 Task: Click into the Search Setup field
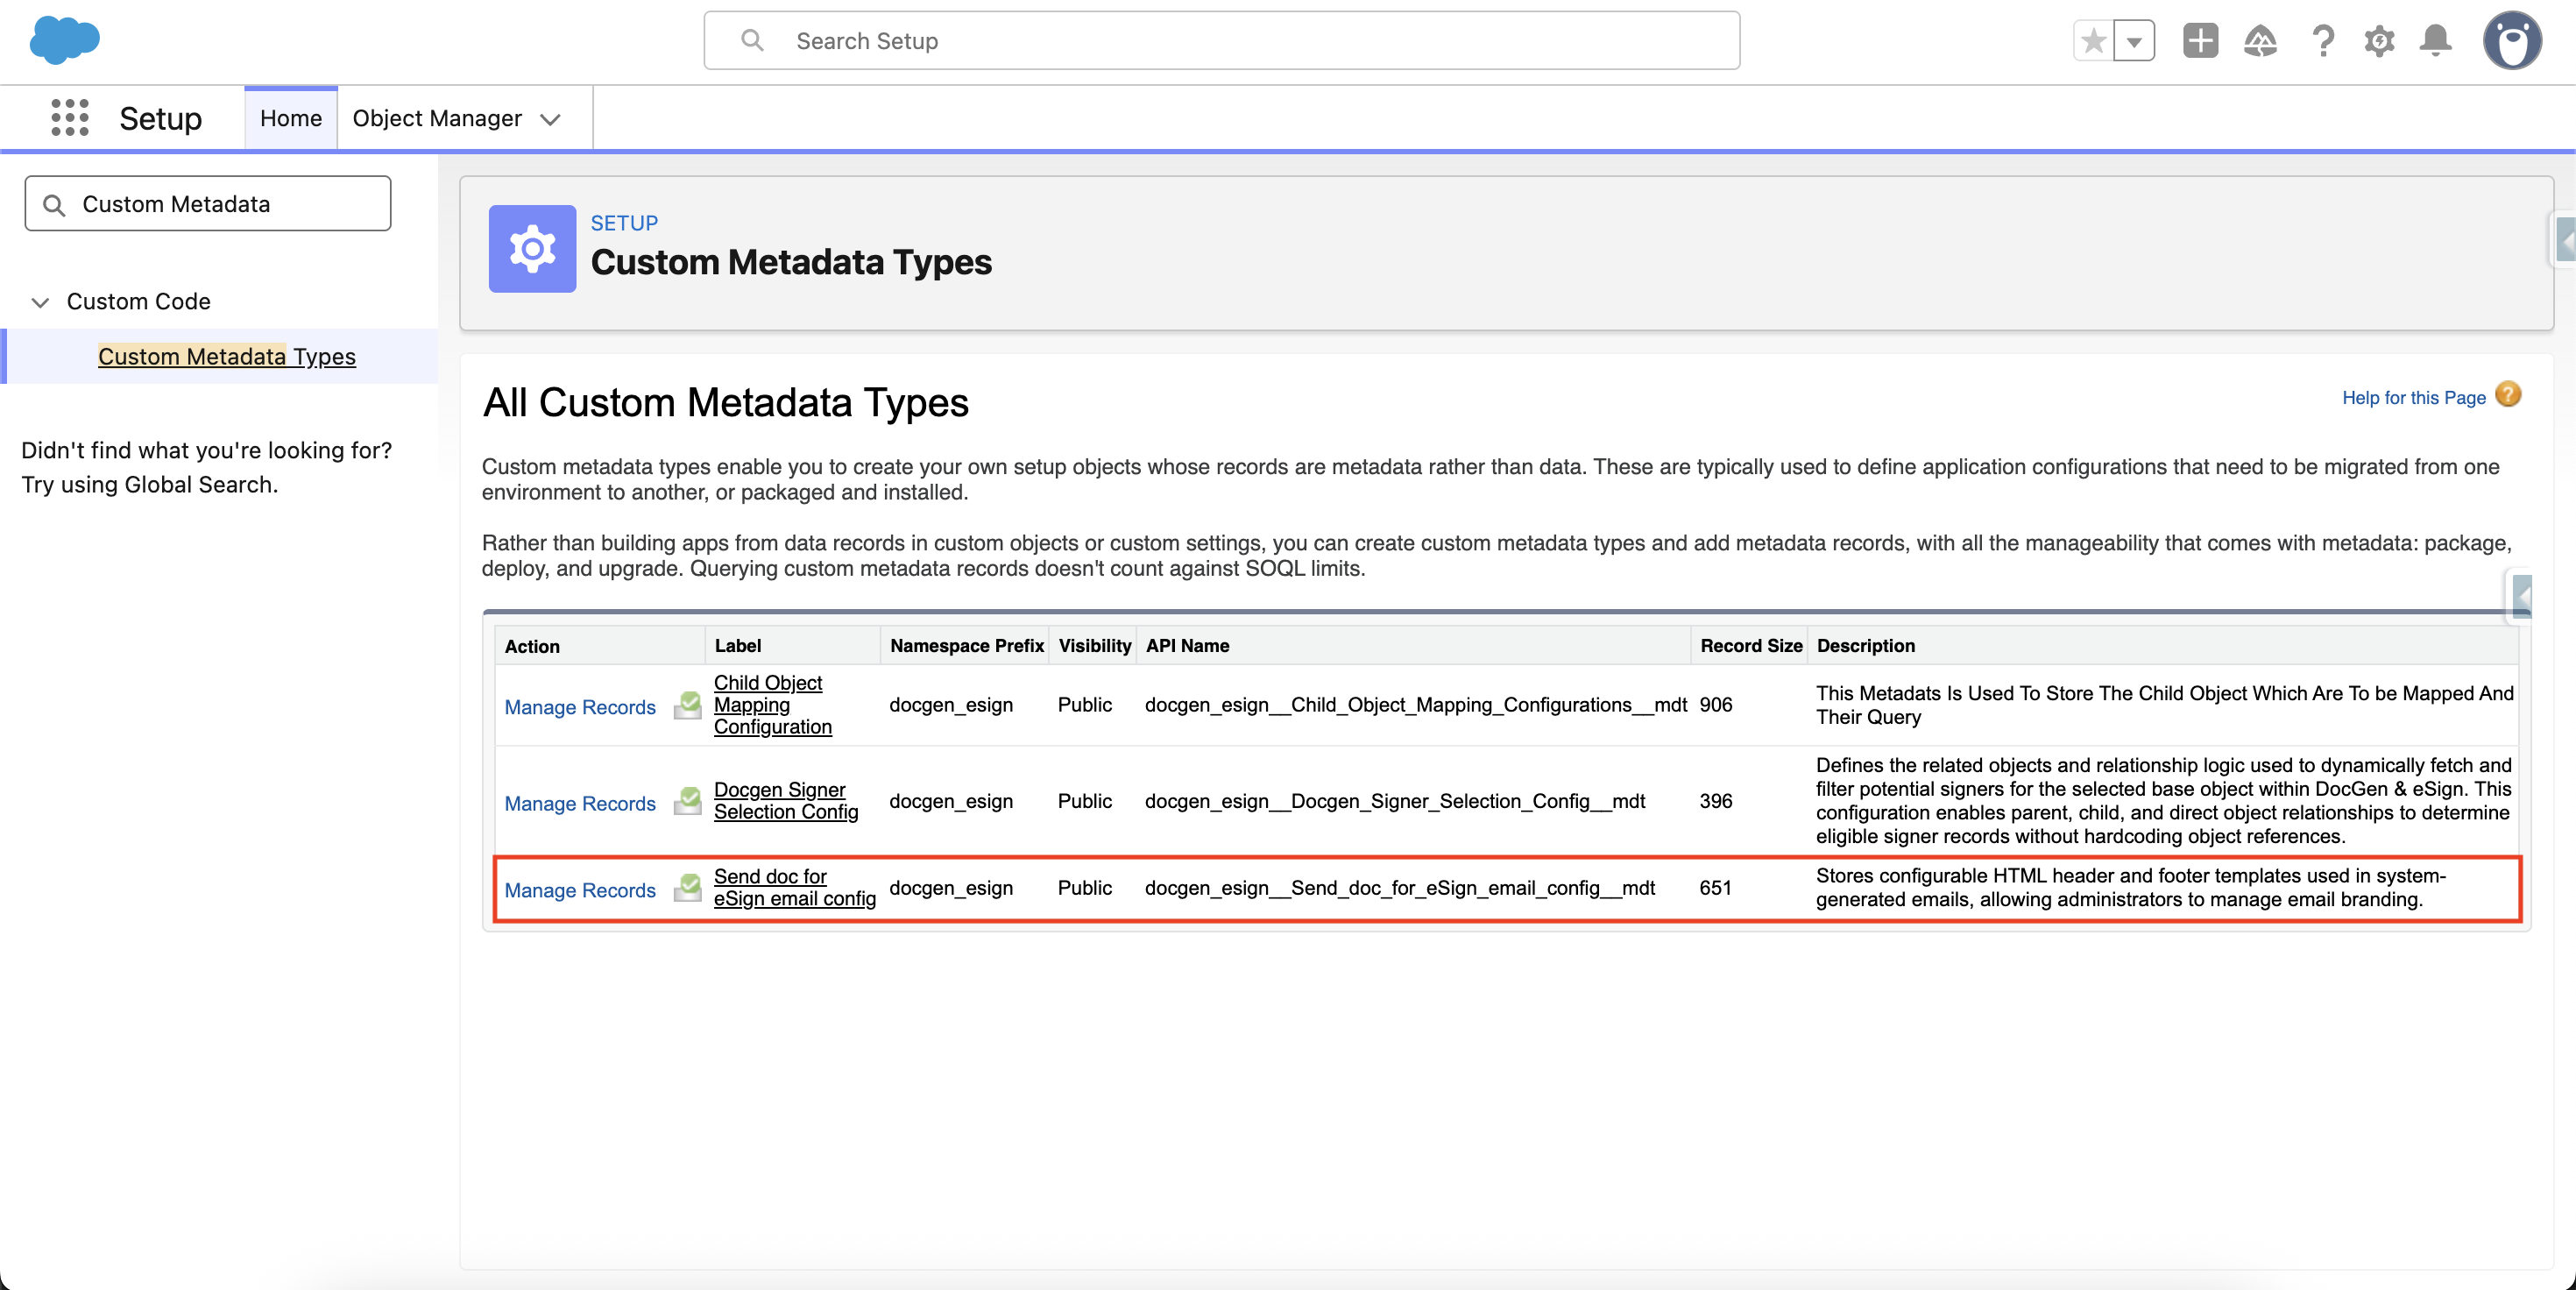(1222, 41)
